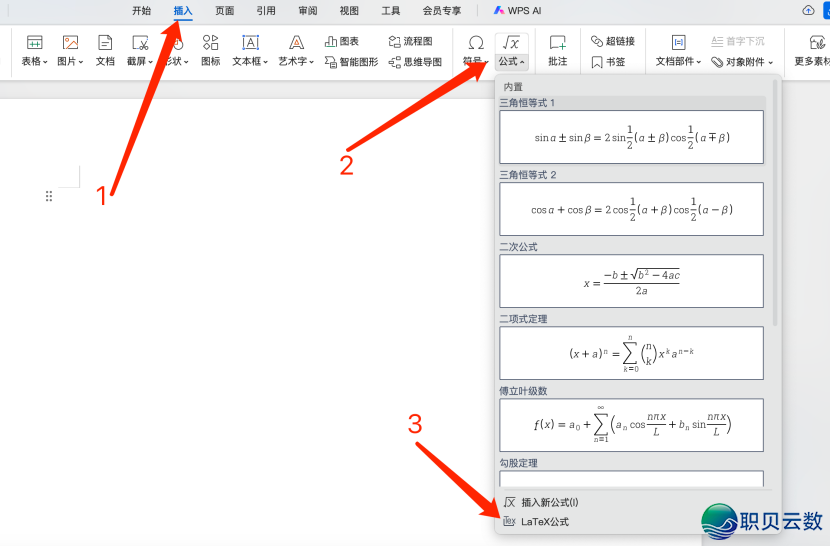Open the 会员专享 member tab
This screenshot has width=830, height=546.
pos(442,11)
